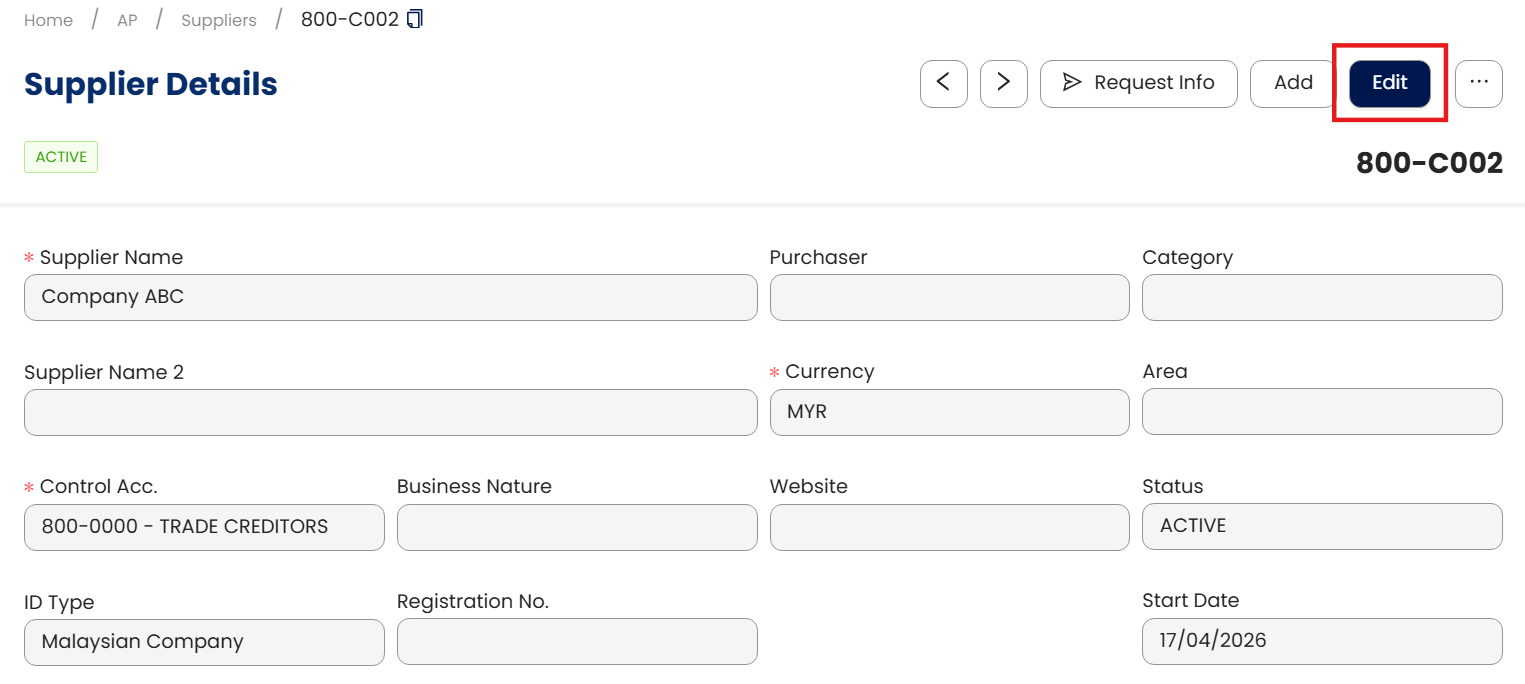Navigate to Home breadcrumb
Image resolution: width=1525 pixels, height=684 pixels.
coord(48,20)
